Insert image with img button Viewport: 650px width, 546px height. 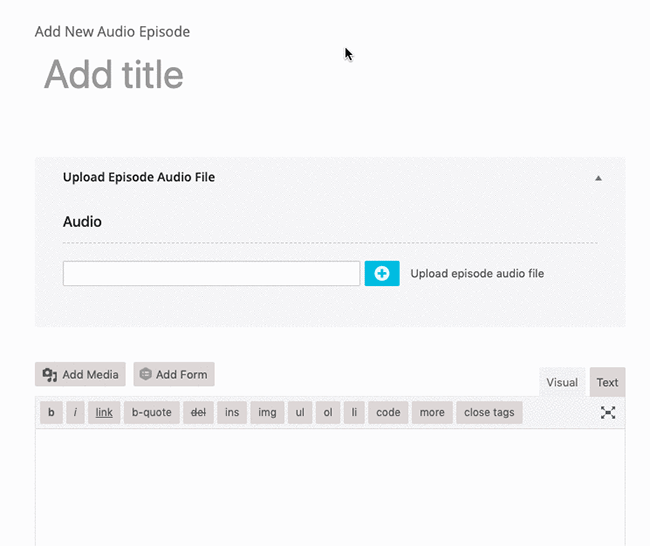[267, 413]
